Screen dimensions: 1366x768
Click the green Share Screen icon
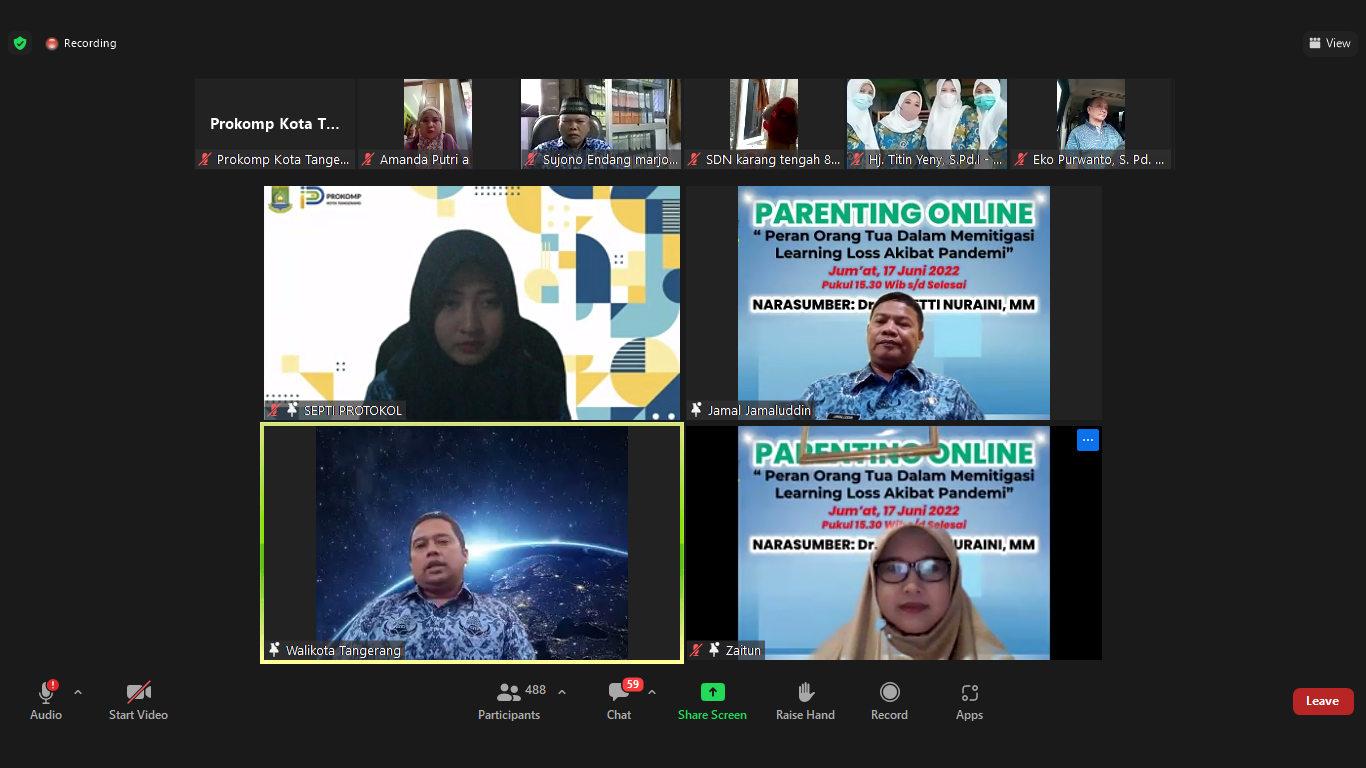point(712,692)
